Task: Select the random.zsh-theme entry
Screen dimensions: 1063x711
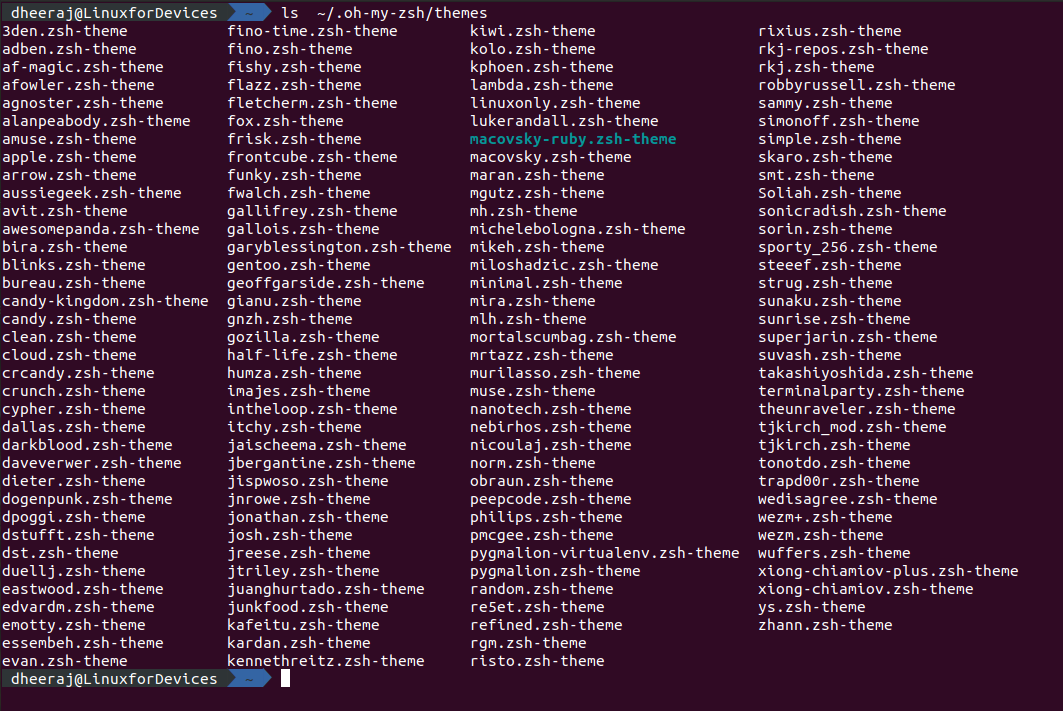Action: point(540,589)
